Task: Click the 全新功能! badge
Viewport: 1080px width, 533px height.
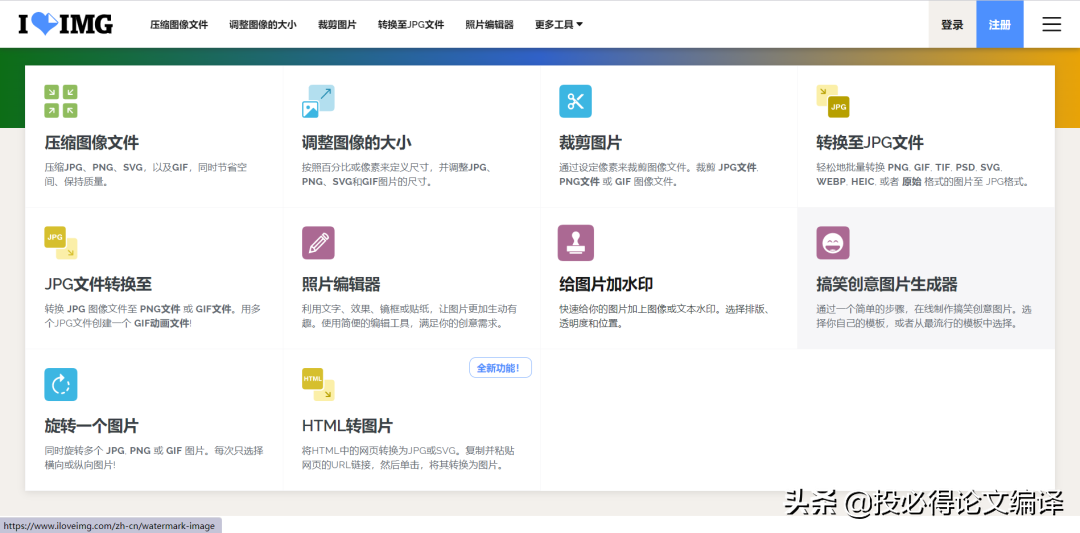Action: [501, 367]
